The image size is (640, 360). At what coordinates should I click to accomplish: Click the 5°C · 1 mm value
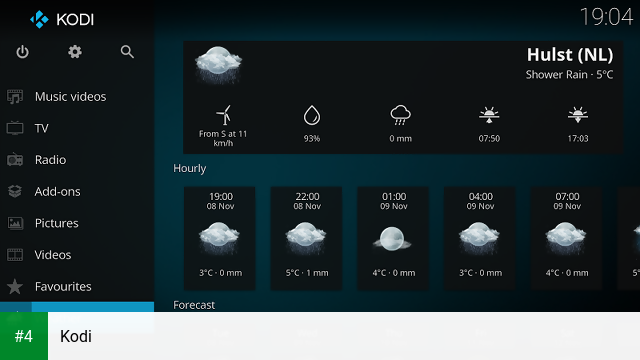[307, 273]
